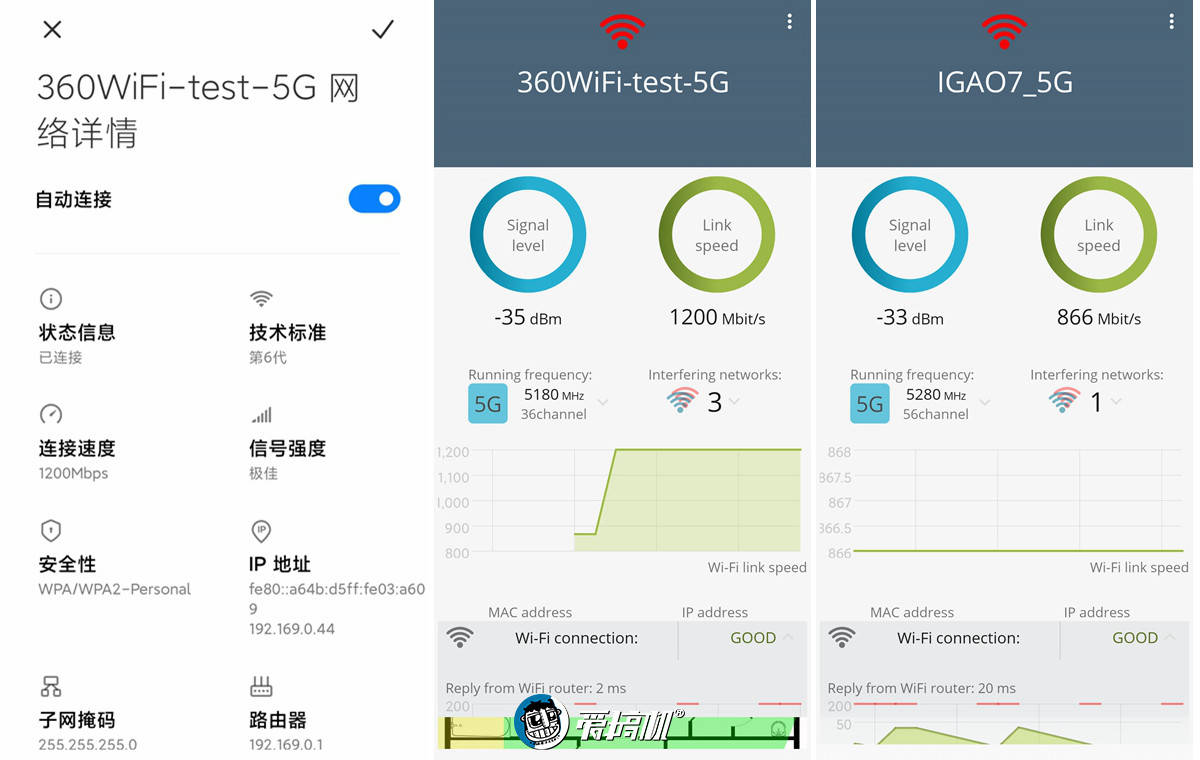The width and height of the screenshot is (1200, 760).
Task: Tap the 连接速度 speedometer icon
Action: 51,414
